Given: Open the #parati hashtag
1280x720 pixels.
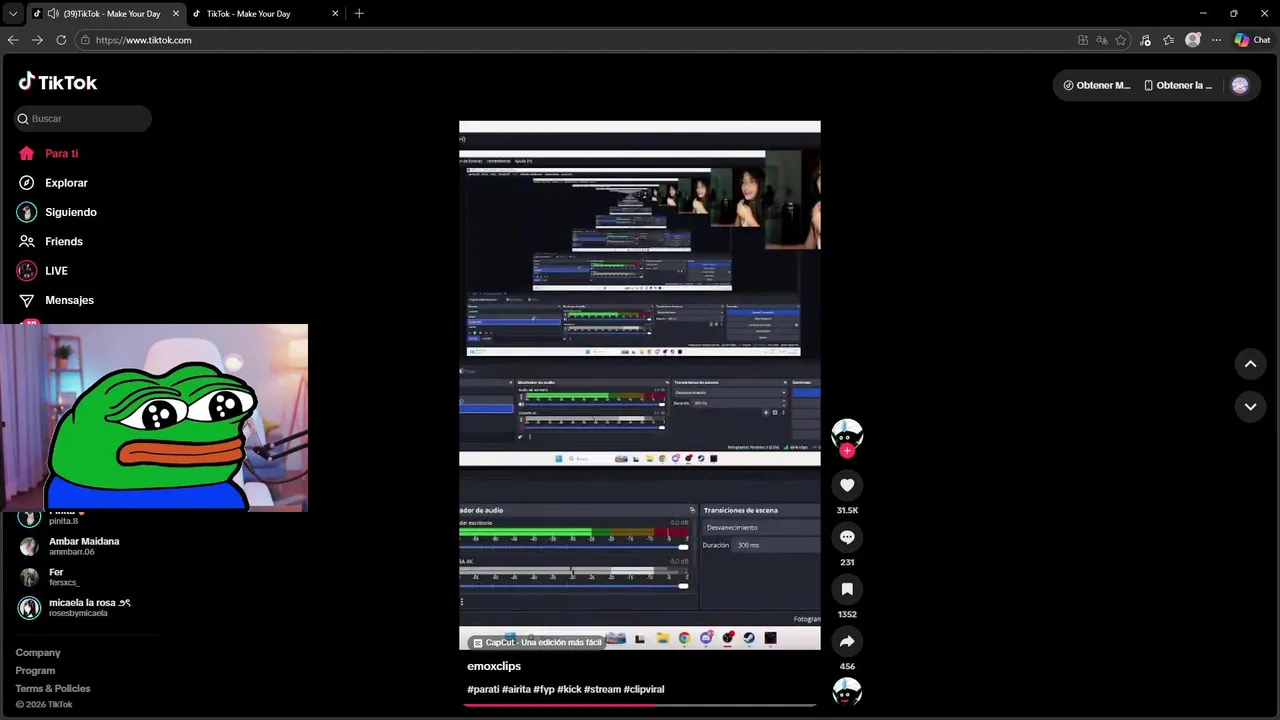Looking at the screenshot, I should click(x=483, y=689).
